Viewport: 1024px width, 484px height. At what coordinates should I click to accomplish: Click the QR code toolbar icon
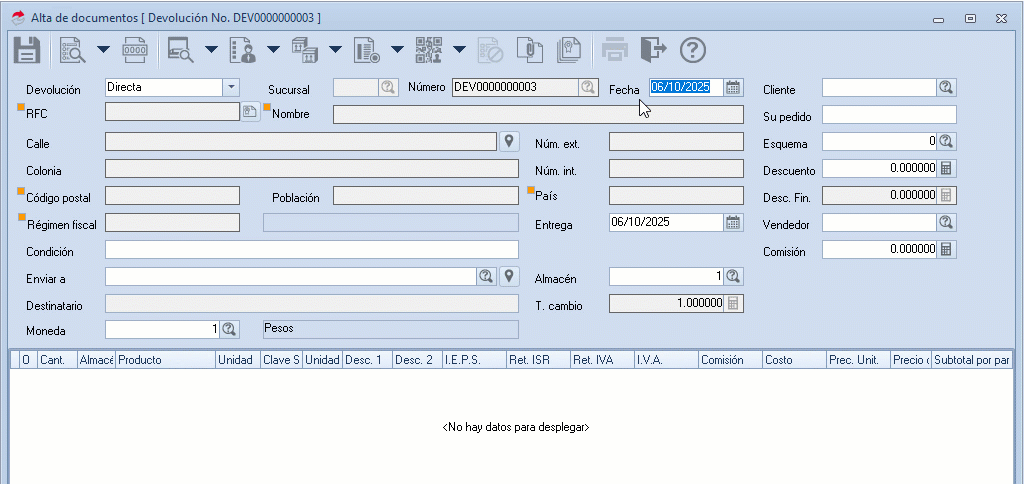click(x=429, y=49)
